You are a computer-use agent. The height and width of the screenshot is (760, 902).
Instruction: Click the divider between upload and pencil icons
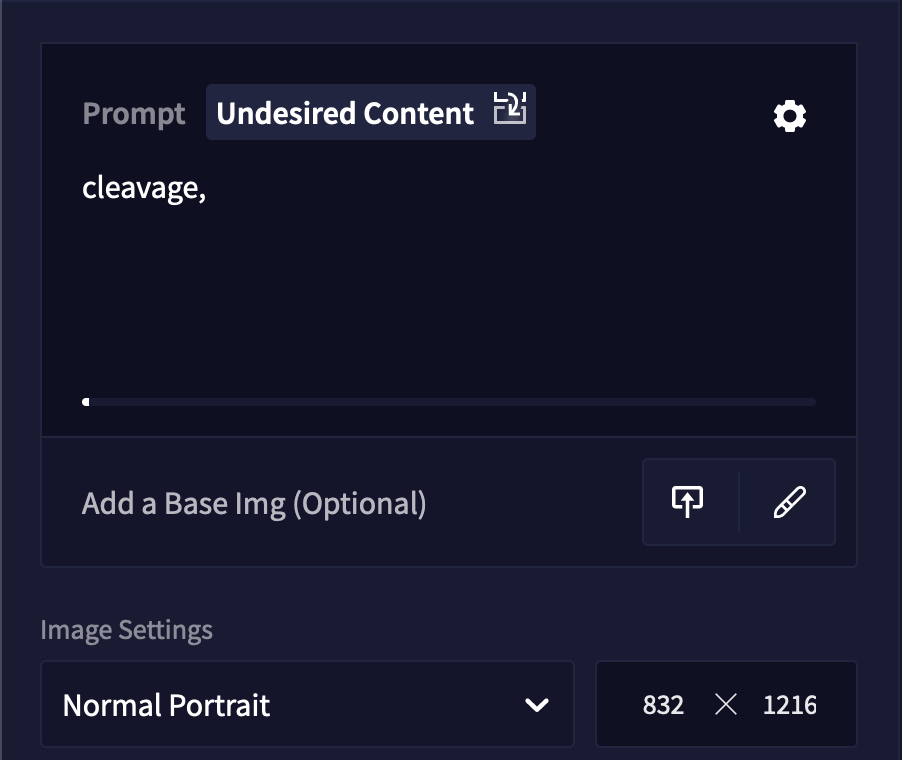pos(739,502)
